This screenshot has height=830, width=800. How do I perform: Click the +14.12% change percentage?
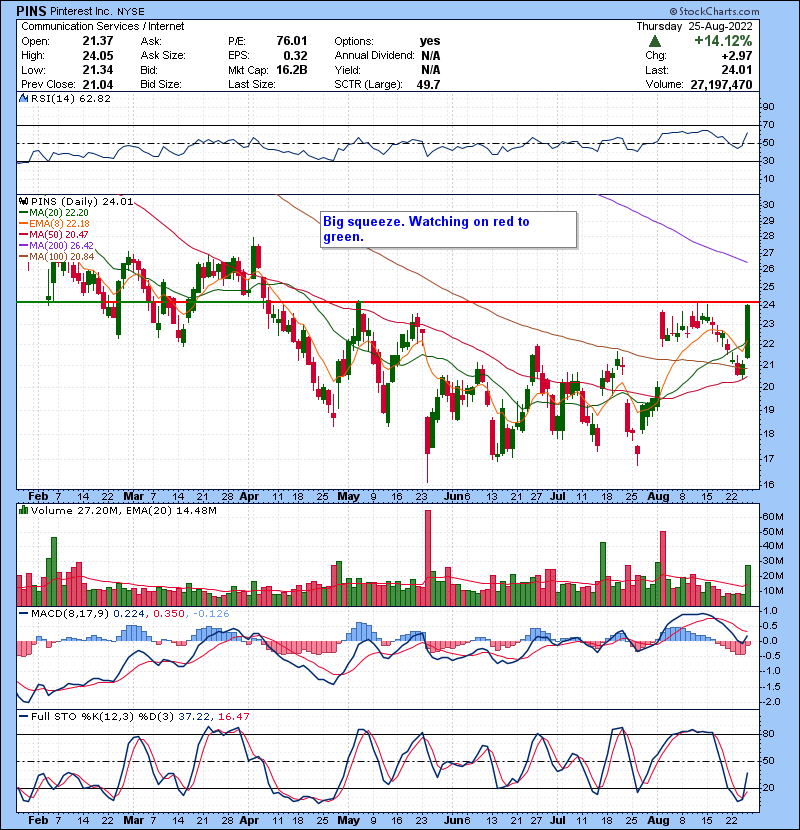(x=723, y=41)
